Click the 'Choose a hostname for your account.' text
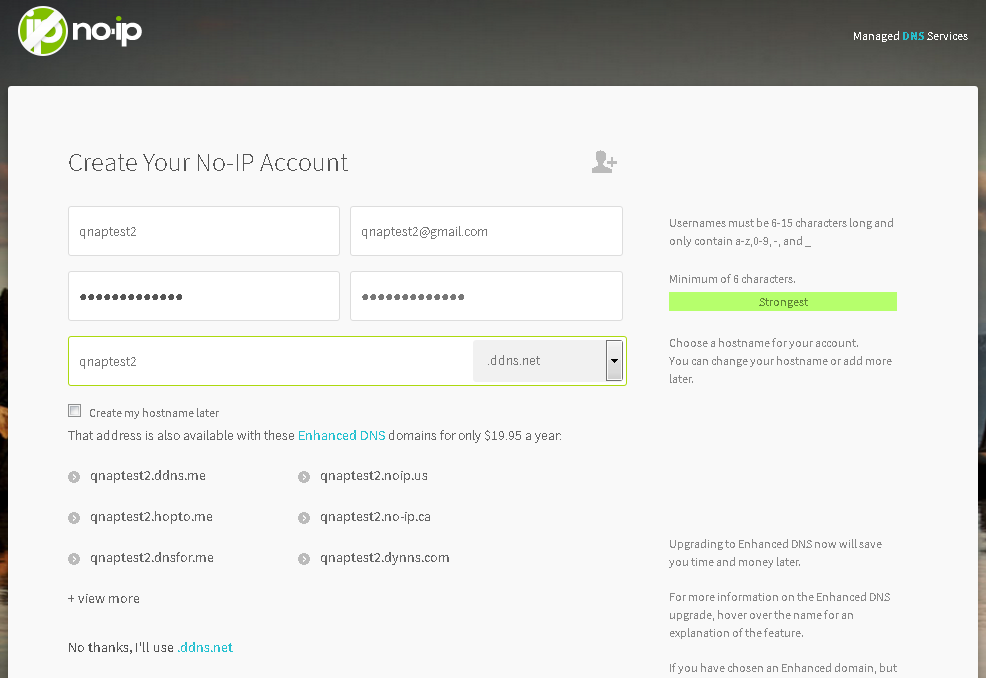This screenshot has height=678, width=986. [763, 343]
